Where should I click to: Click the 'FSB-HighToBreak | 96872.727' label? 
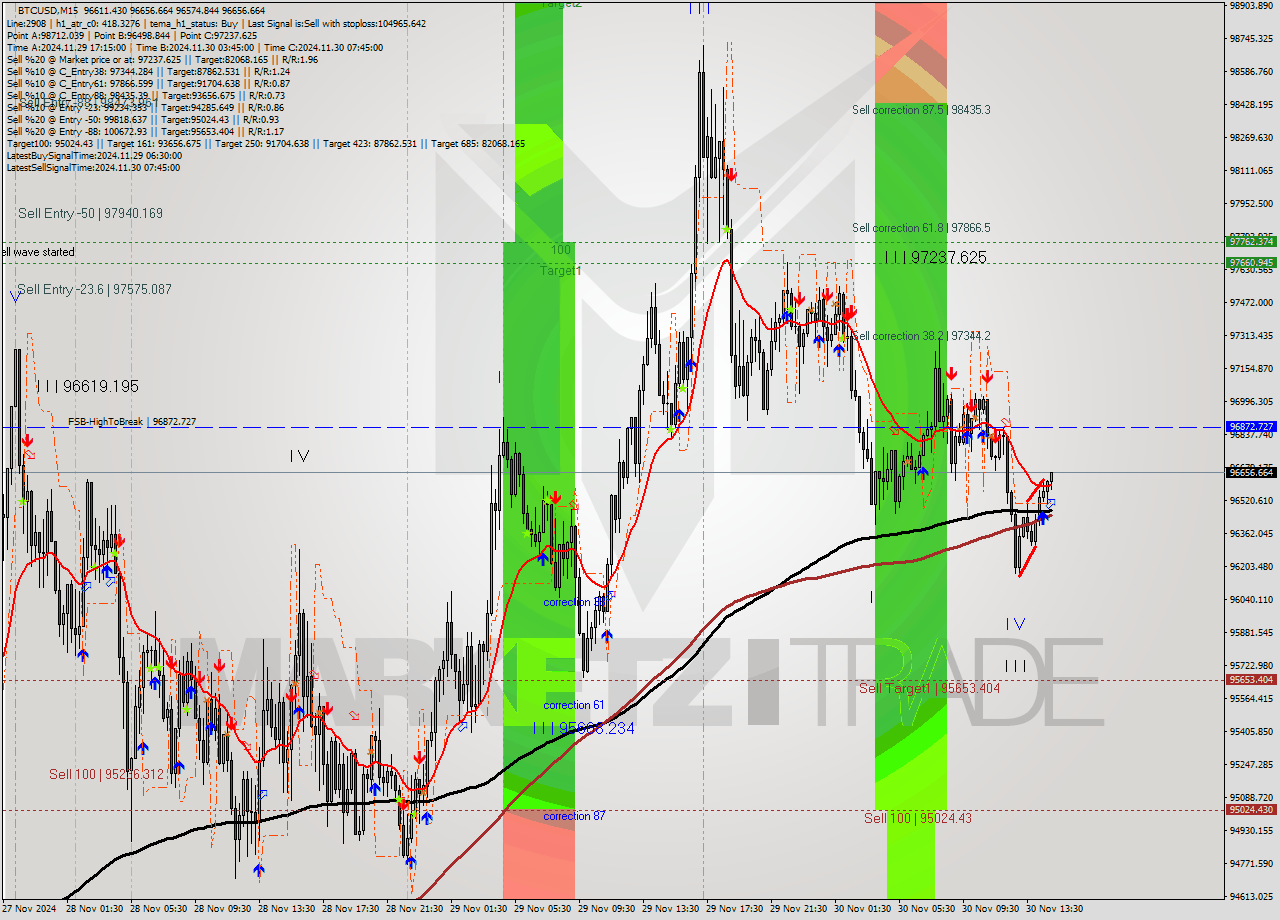132,422
